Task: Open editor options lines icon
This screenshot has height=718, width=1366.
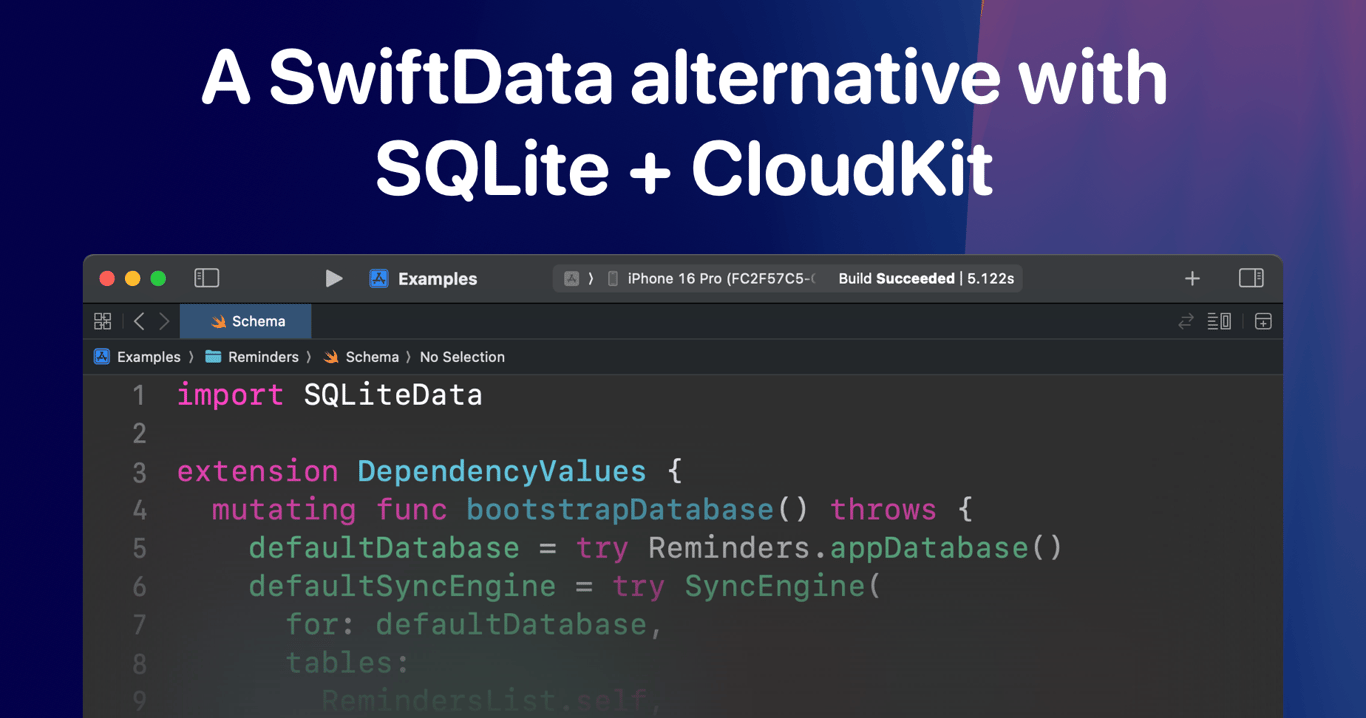Action: point(1219,321)
